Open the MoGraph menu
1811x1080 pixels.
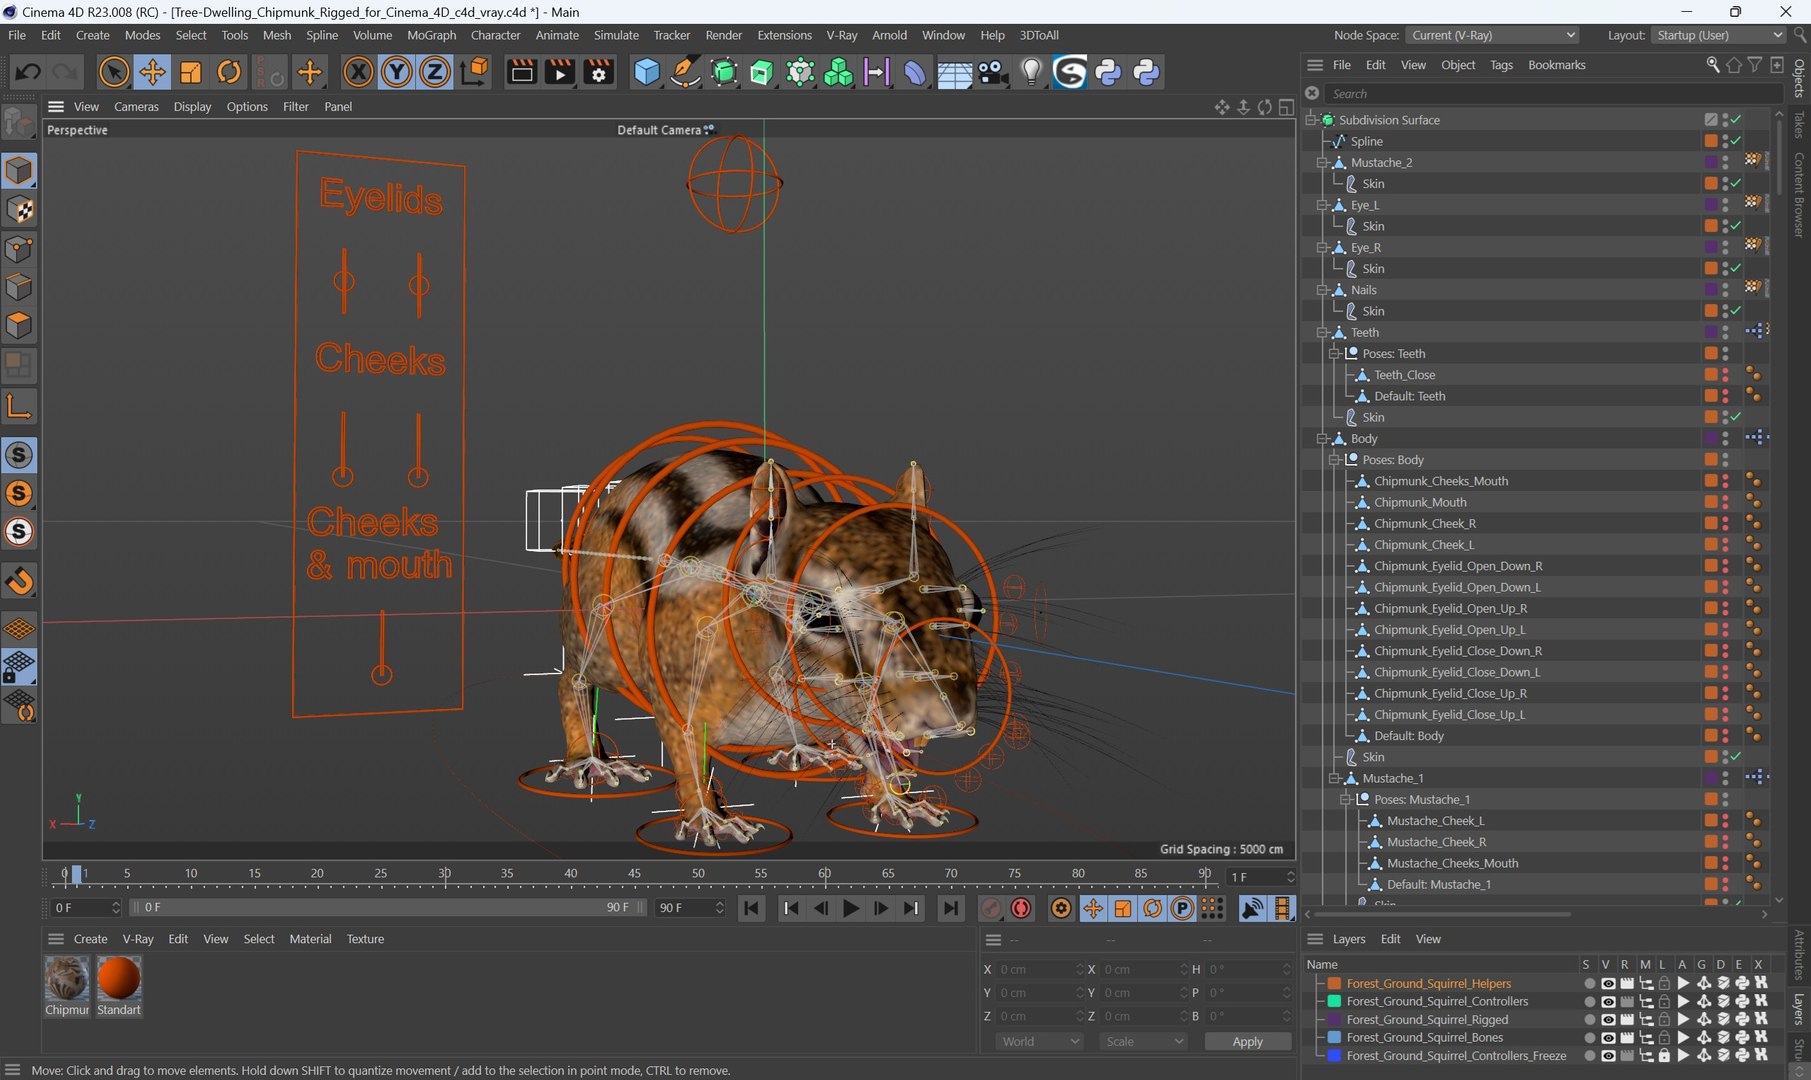pos(431,35)
